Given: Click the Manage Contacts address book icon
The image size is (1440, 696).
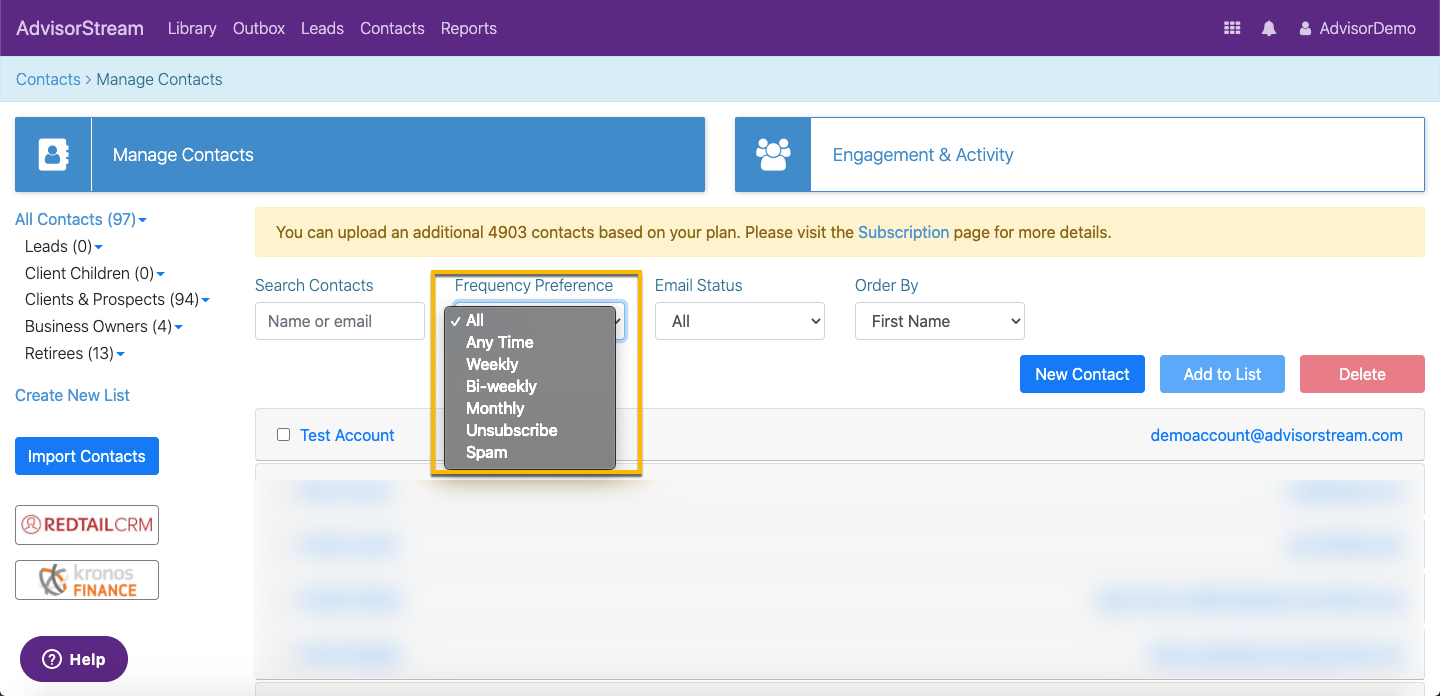Looking at the screenshot, I should point(53,154).
